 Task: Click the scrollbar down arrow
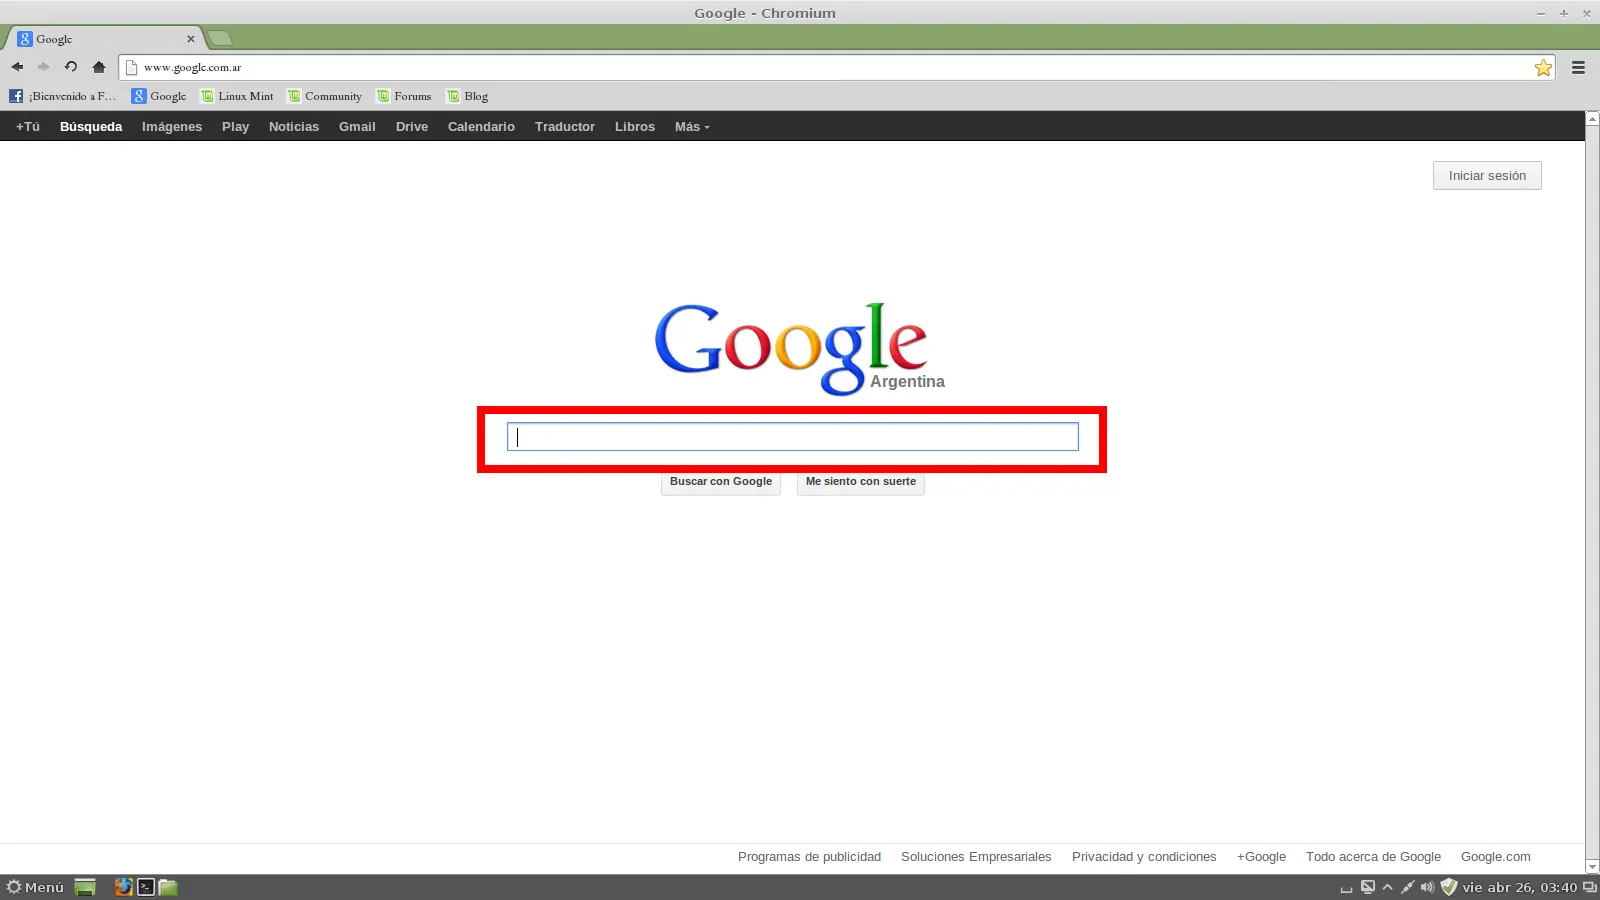pyautogui.click(x=1592, y=867)
